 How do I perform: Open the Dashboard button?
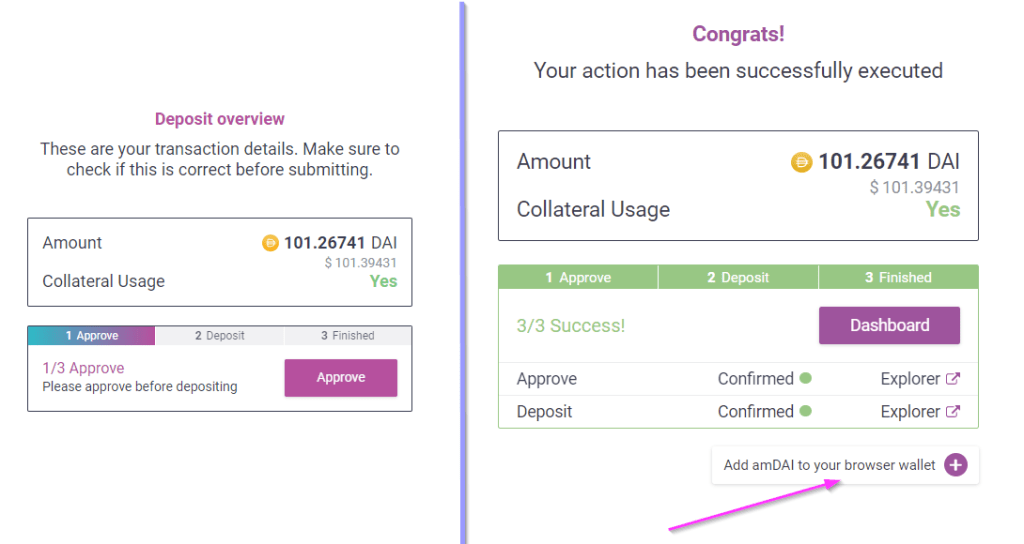tap(889, 325)
